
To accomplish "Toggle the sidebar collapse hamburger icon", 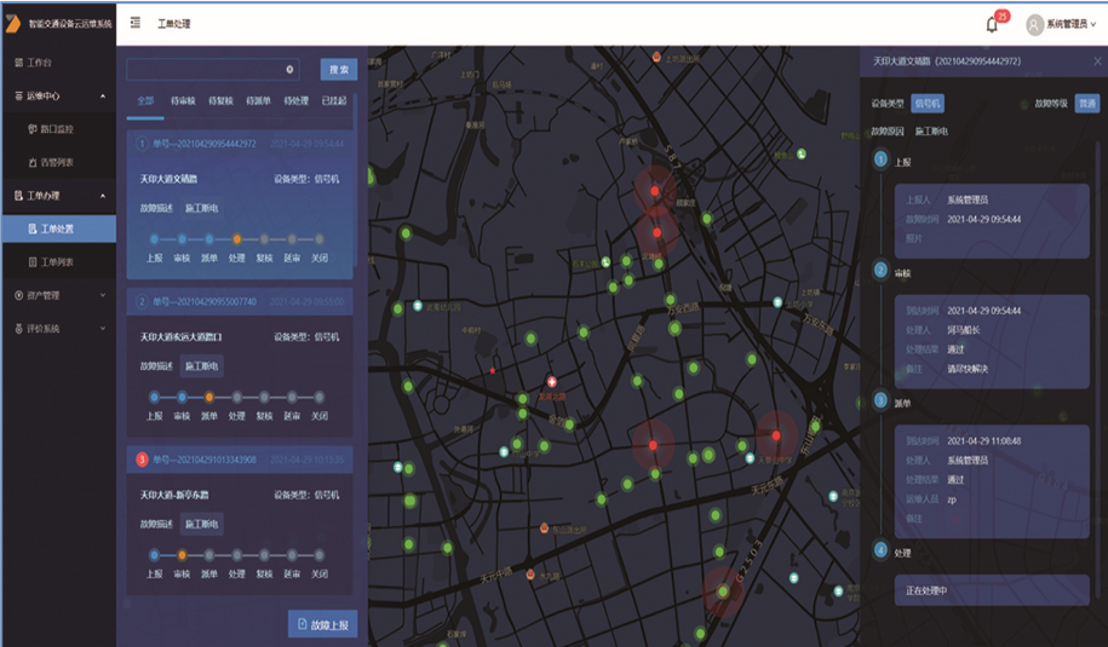I will (135, 23).
